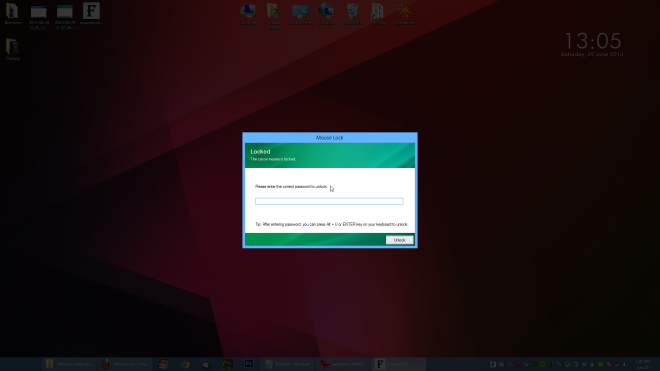Open the blue-white app icon after Chrome

click(x=206, y=364)
